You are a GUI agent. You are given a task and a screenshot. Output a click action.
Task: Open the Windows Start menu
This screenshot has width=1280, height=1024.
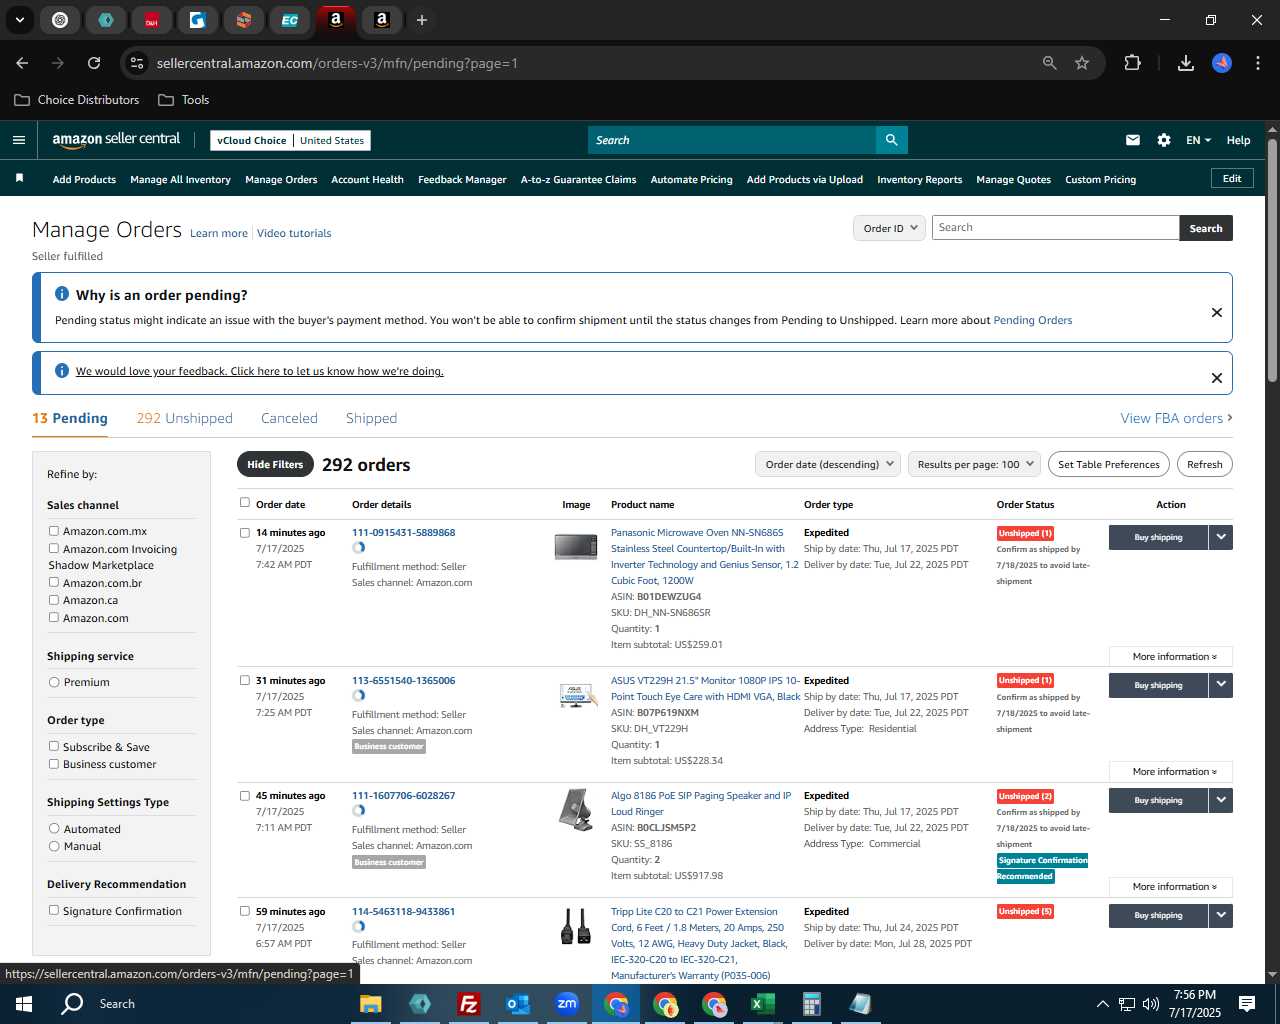pos(24,1004)
